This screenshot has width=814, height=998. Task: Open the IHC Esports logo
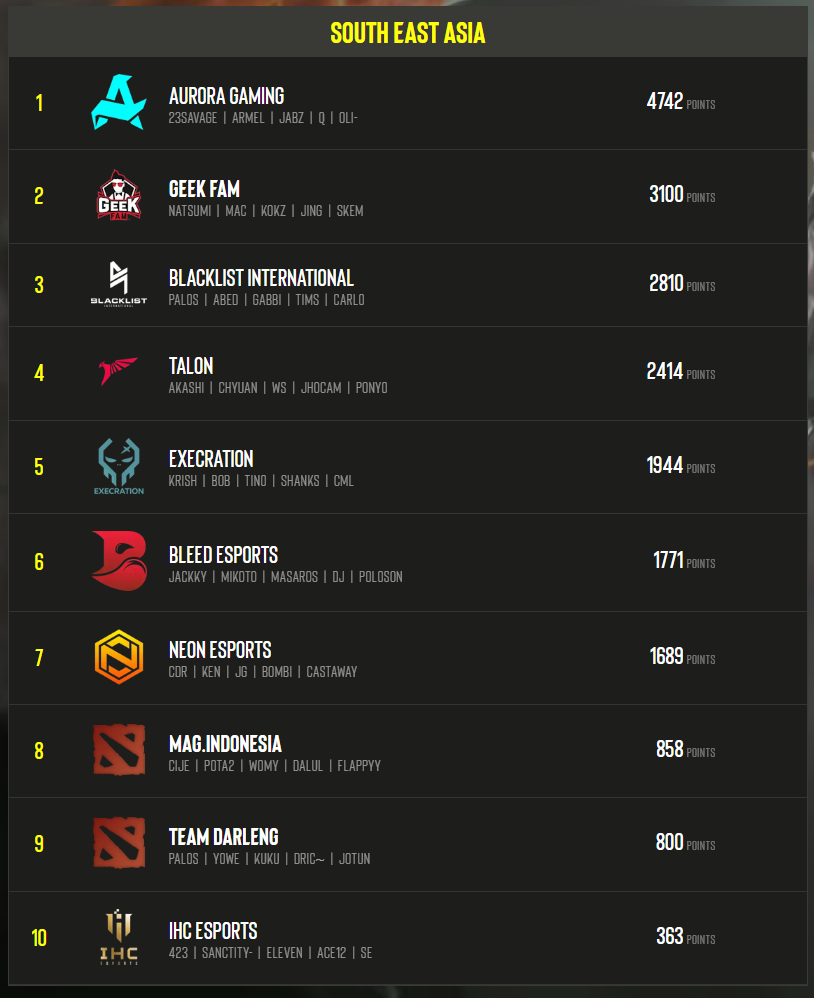(119, 937)
